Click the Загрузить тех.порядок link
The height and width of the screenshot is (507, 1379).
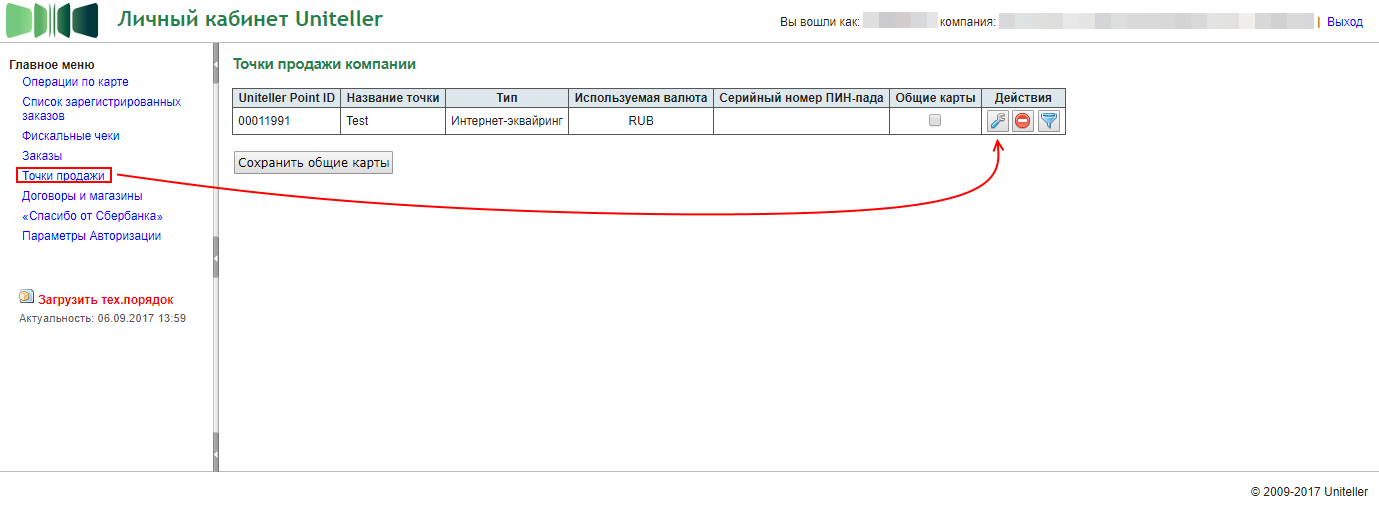pos(105,299)
